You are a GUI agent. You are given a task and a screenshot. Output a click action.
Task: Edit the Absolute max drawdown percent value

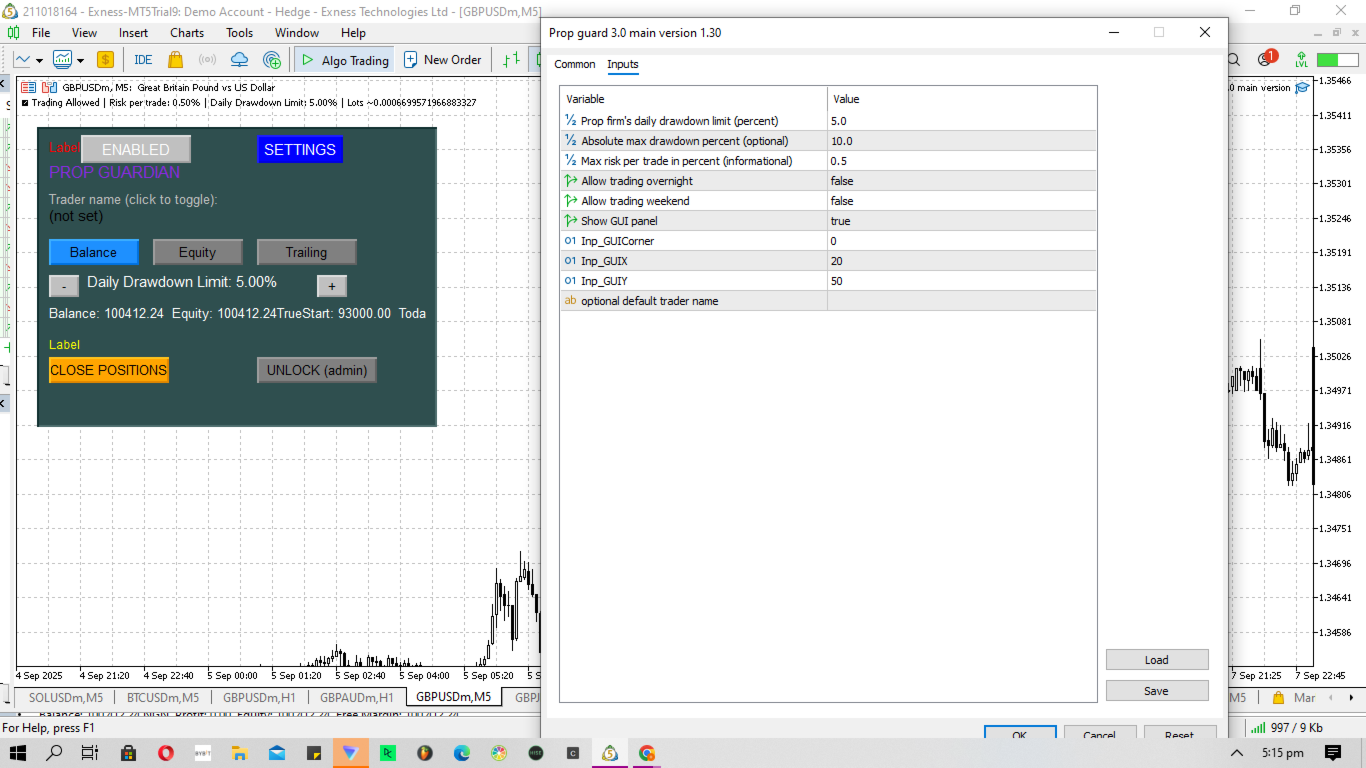pos(961,141)
